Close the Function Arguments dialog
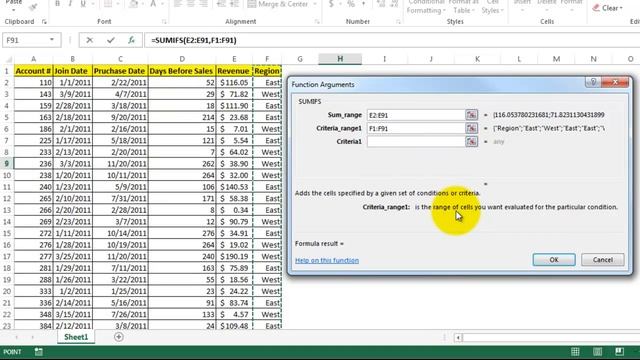640x360 pixels. click(615, 82)
